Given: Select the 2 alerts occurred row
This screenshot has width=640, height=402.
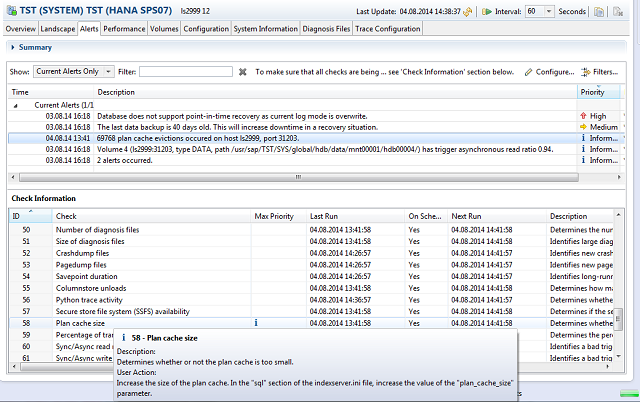Looking at the screenshot, I should 316,160.
